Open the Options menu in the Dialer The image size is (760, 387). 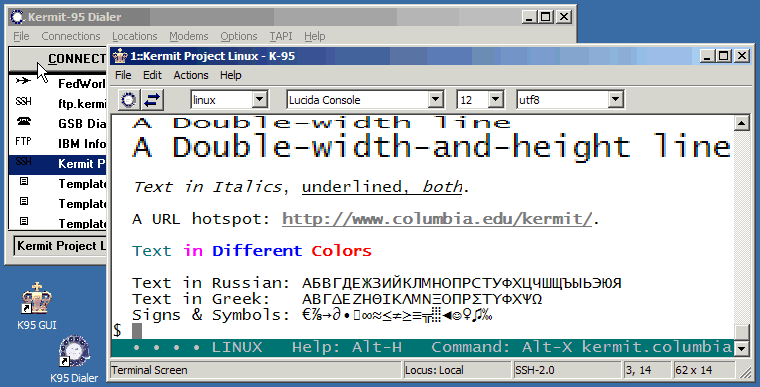tap(239, 36)
